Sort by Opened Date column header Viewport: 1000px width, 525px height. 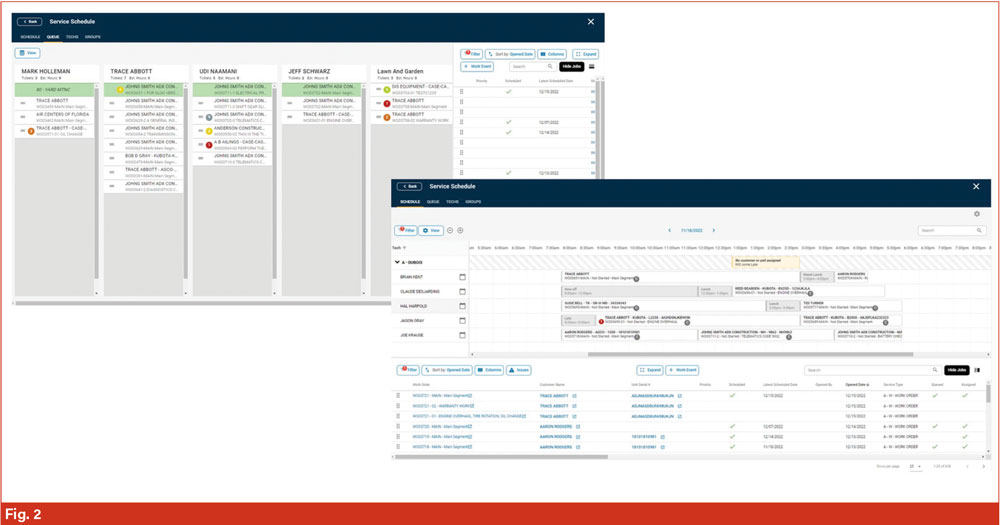click(x=857, y=385)
